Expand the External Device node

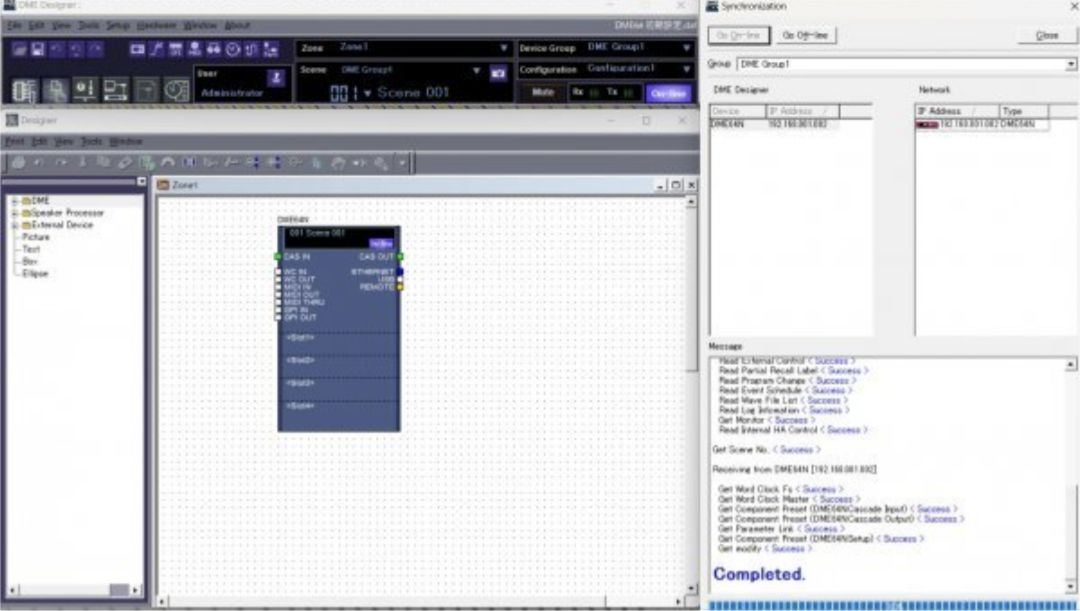tap(14, 225)
